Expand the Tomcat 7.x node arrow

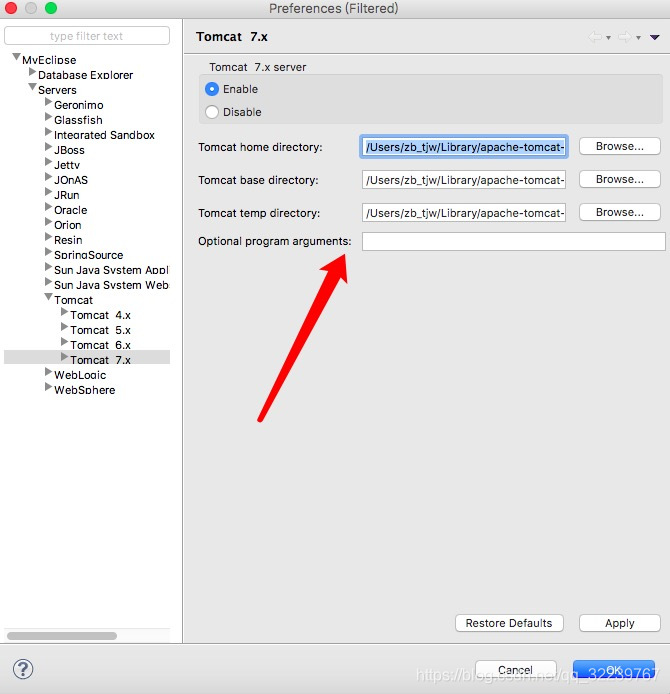click(64, 356)
